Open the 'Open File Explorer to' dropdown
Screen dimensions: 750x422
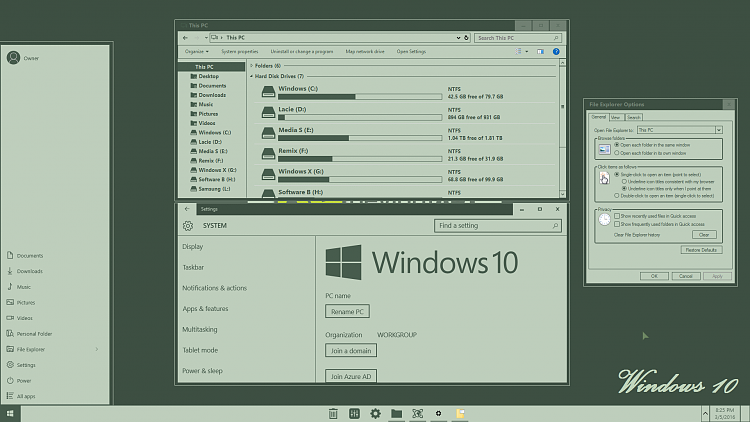(680, 130)
